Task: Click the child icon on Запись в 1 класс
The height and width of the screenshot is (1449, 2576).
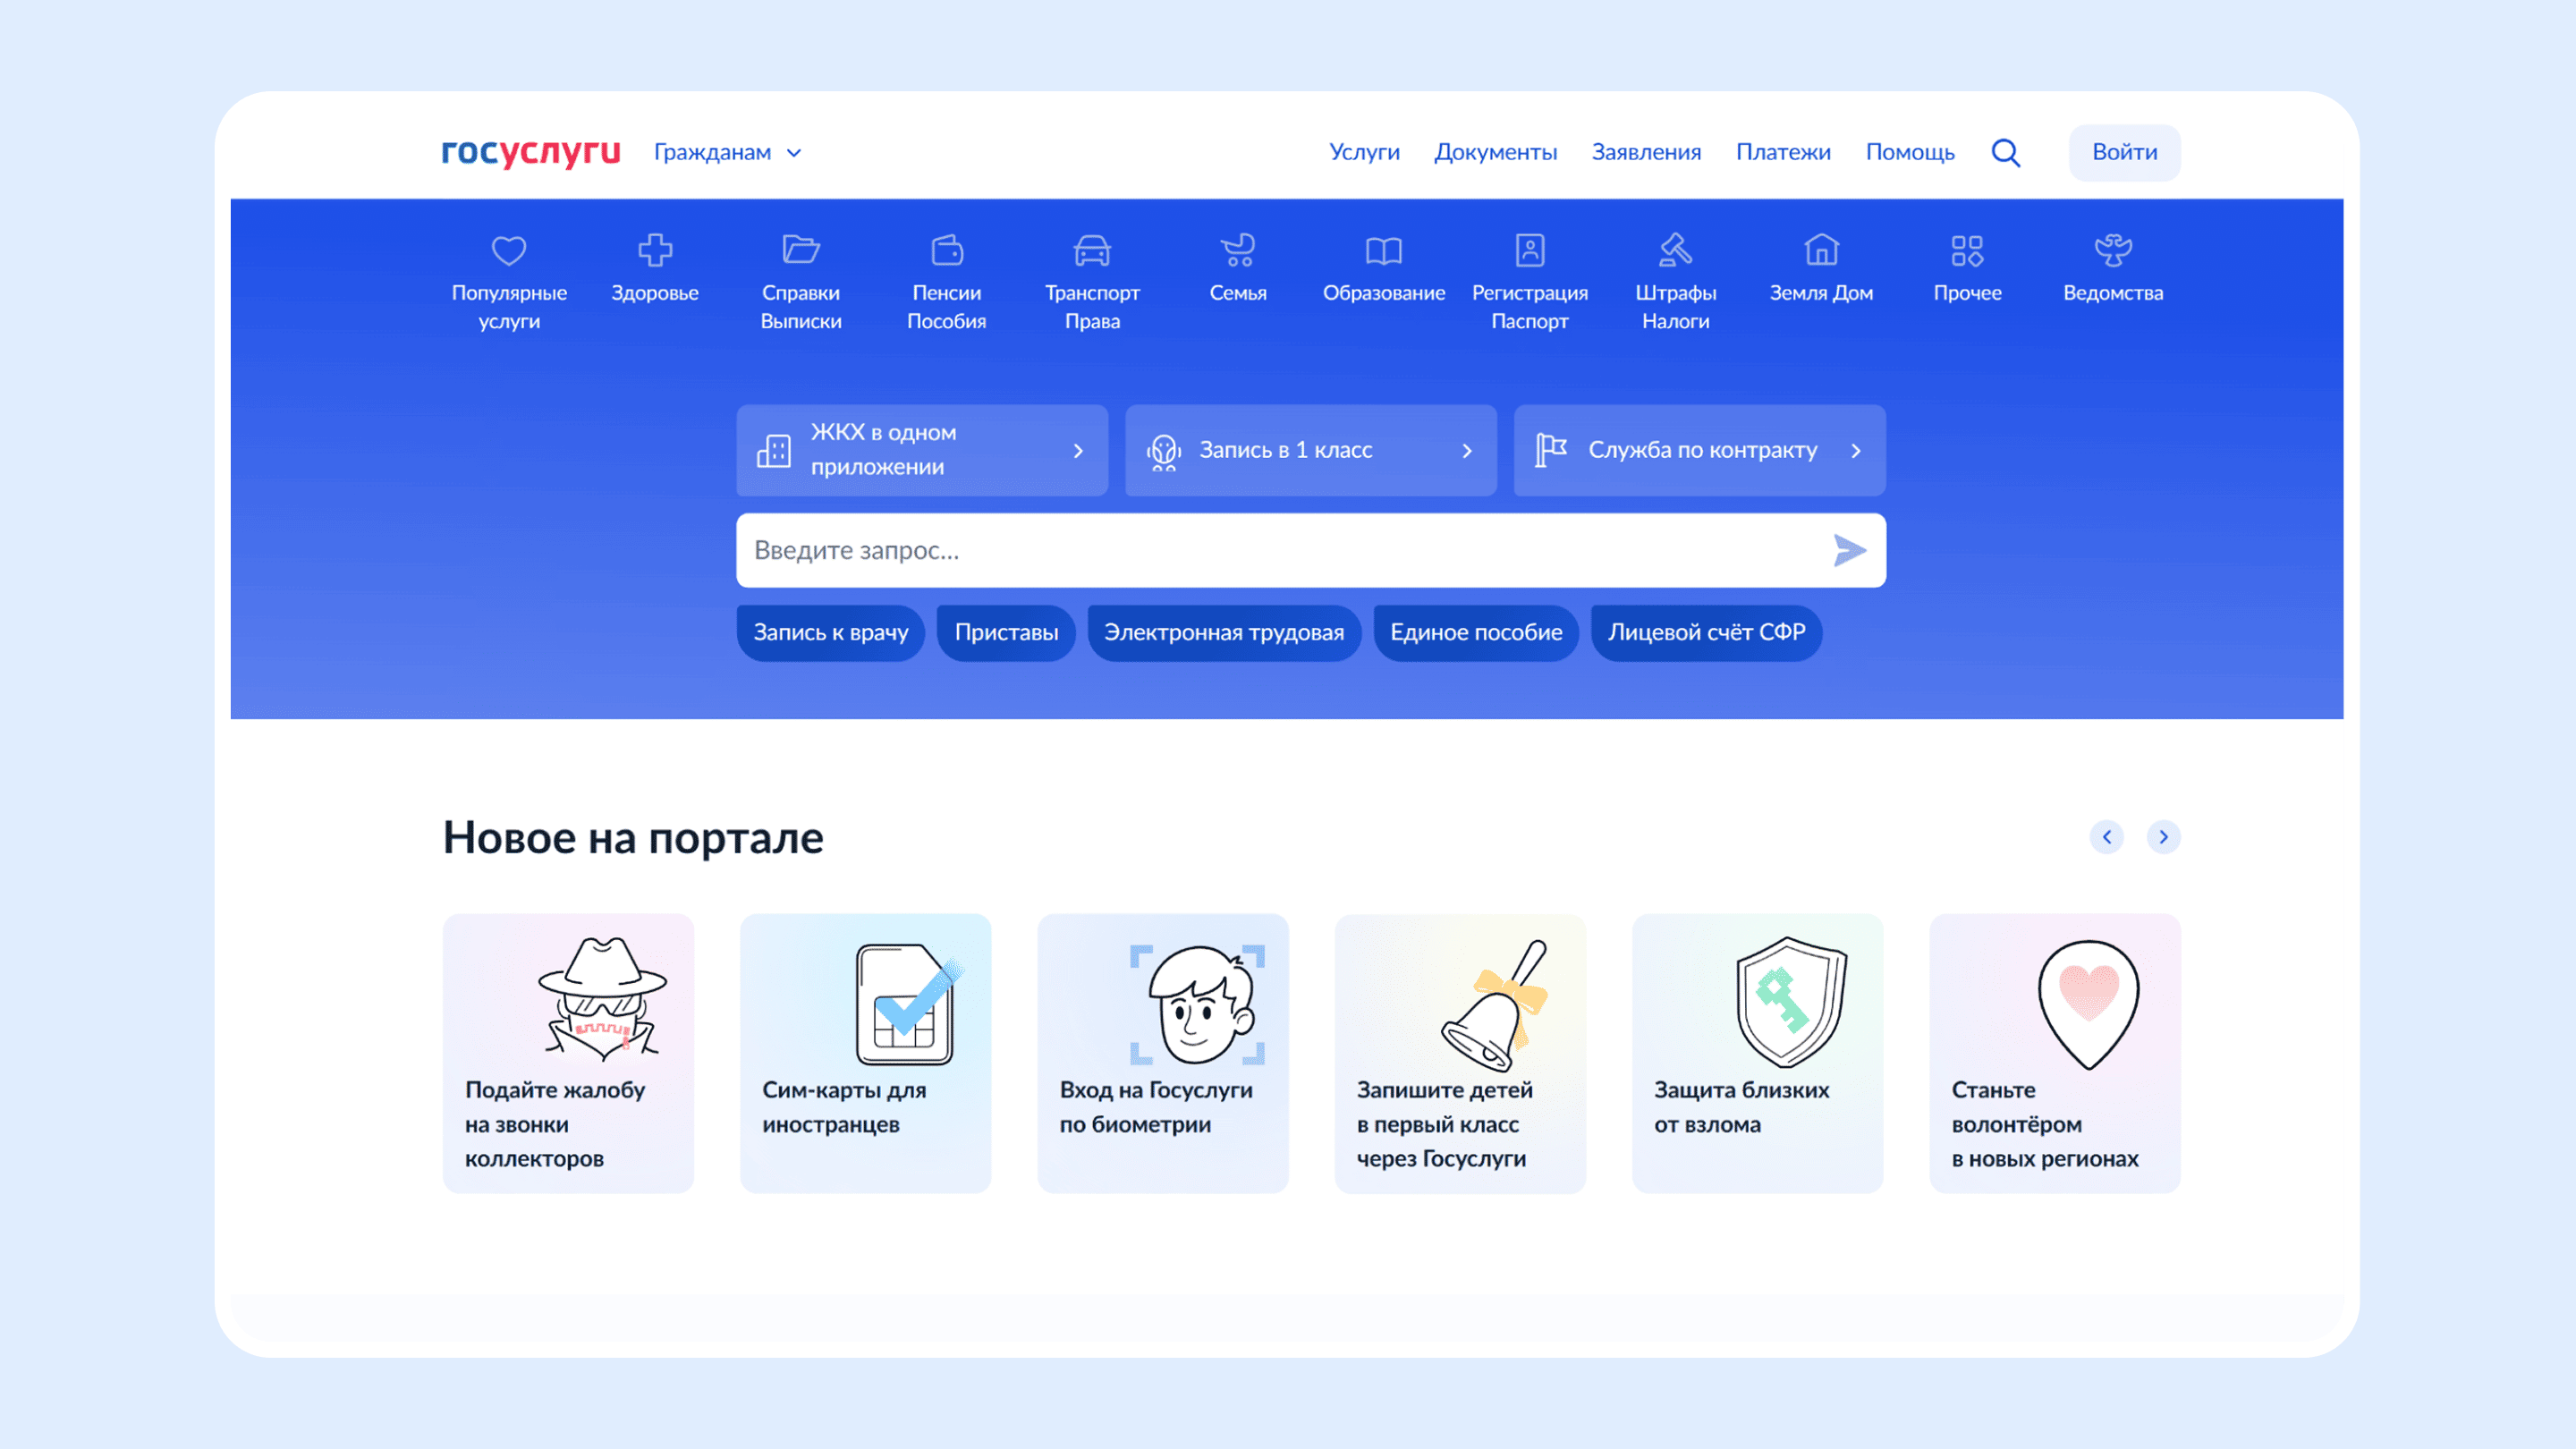Action: pyautogui.click(x=1163, y=452)
